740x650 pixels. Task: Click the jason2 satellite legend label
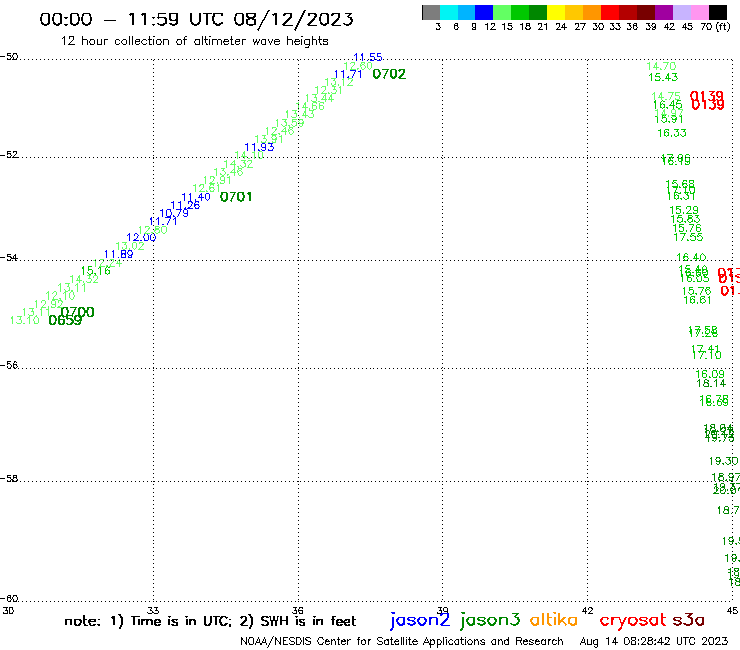pos(420,620)
